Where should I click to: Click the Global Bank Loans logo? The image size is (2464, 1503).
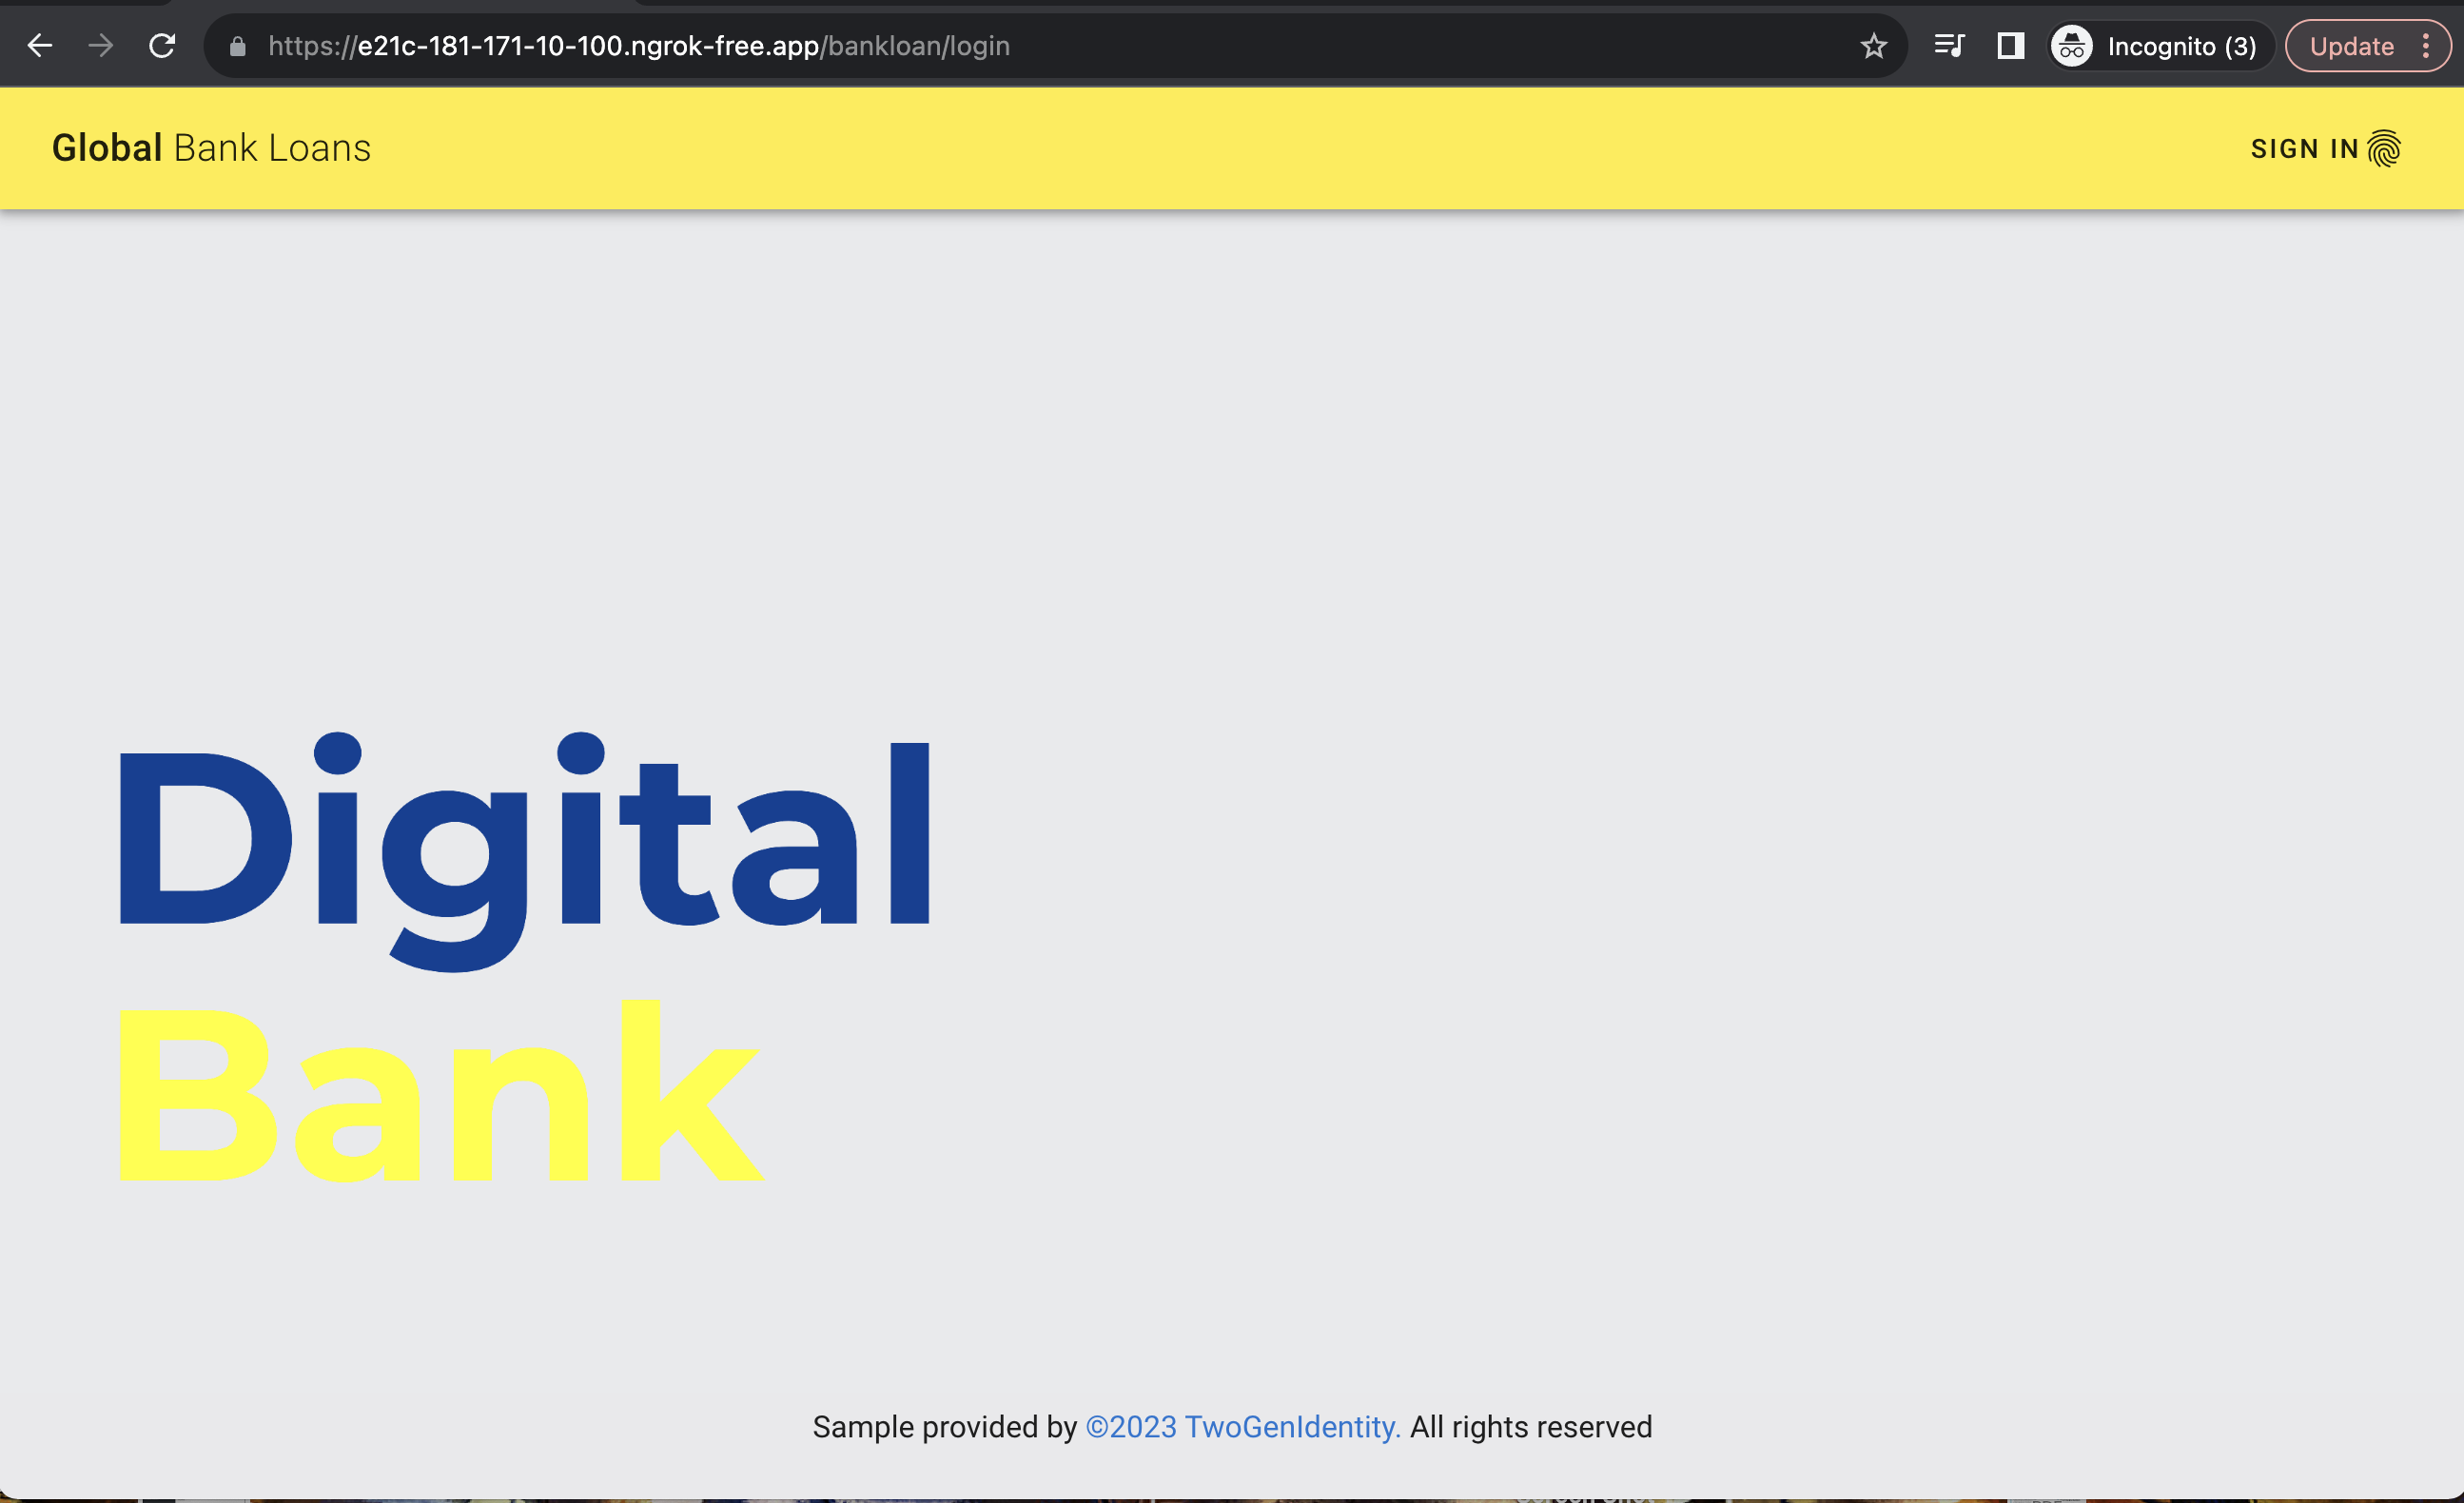(211, 148)
